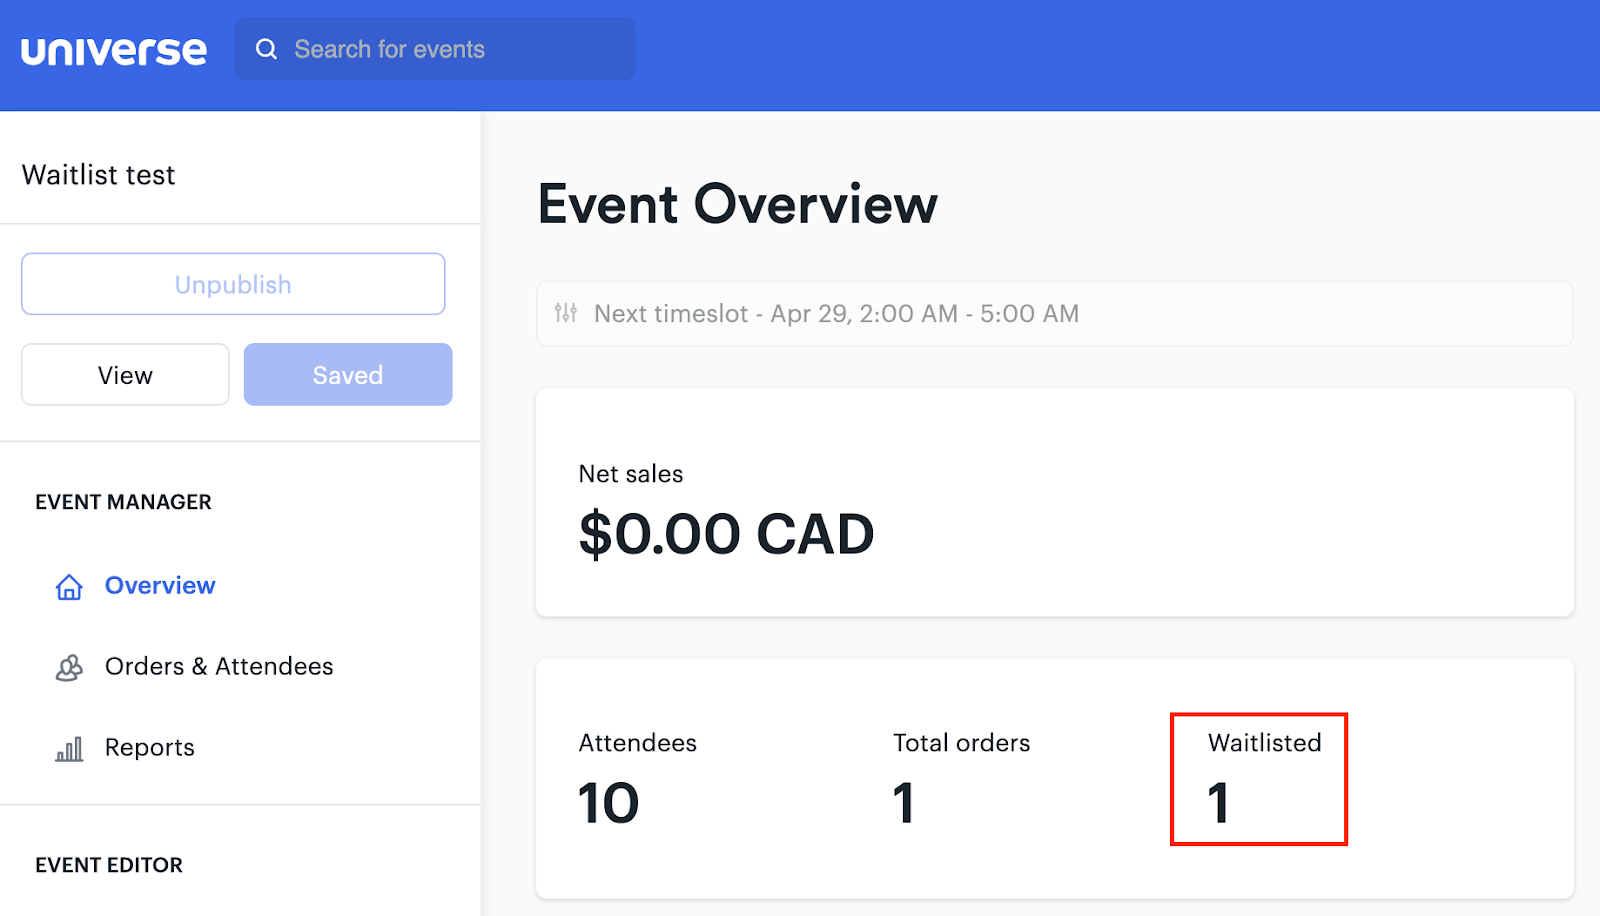Click the magnifying glass search icon
Image resolution: width=1600 pixels, height=916 pixels.
point(266,48)
